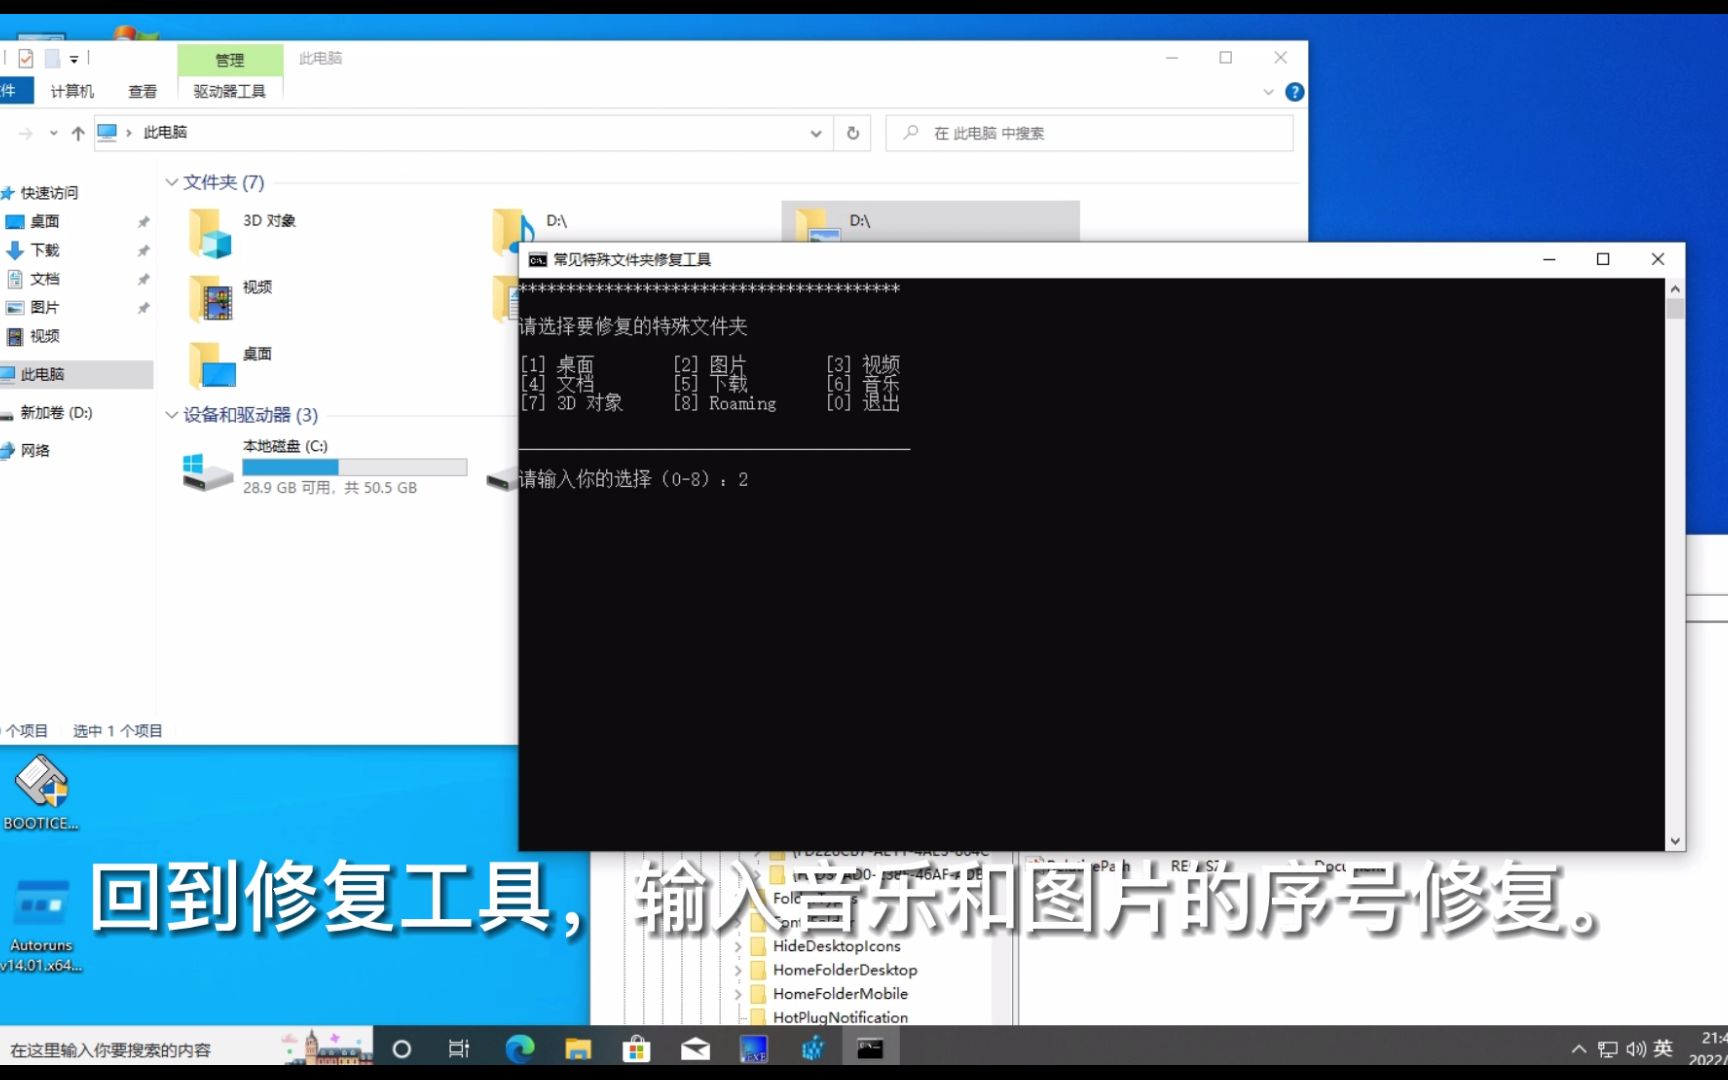Viewport: 1728px width, 1080px height.
Task: Select 快速访问 in the navigation pane
Action: [49, 193]
